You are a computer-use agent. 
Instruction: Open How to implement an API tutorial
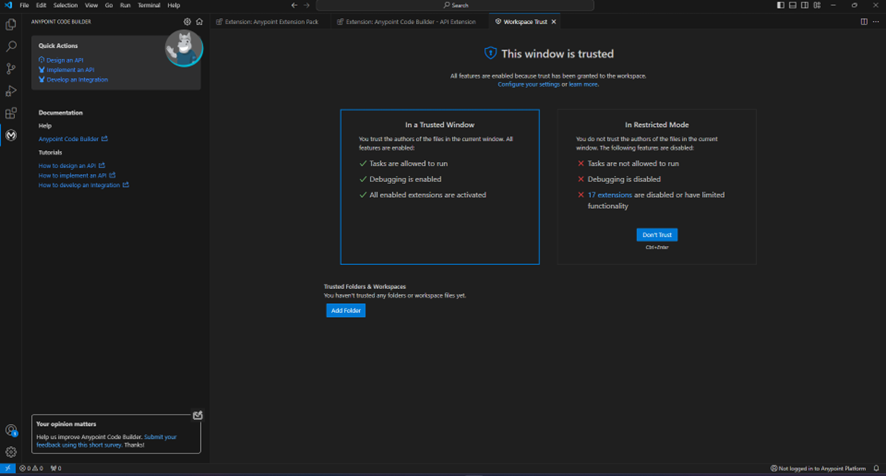coord(77,175)
